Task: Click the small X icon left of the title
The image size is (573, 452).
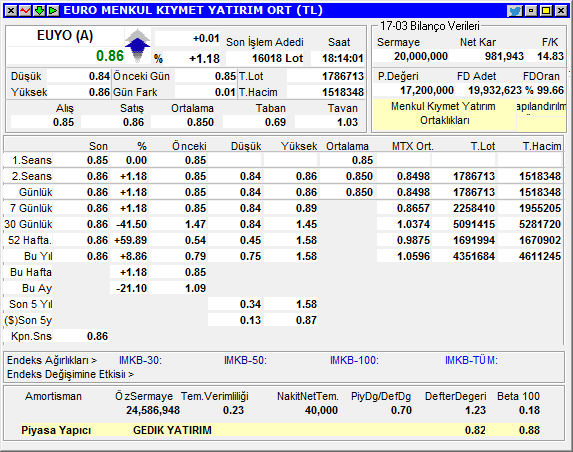Action: 11,11
